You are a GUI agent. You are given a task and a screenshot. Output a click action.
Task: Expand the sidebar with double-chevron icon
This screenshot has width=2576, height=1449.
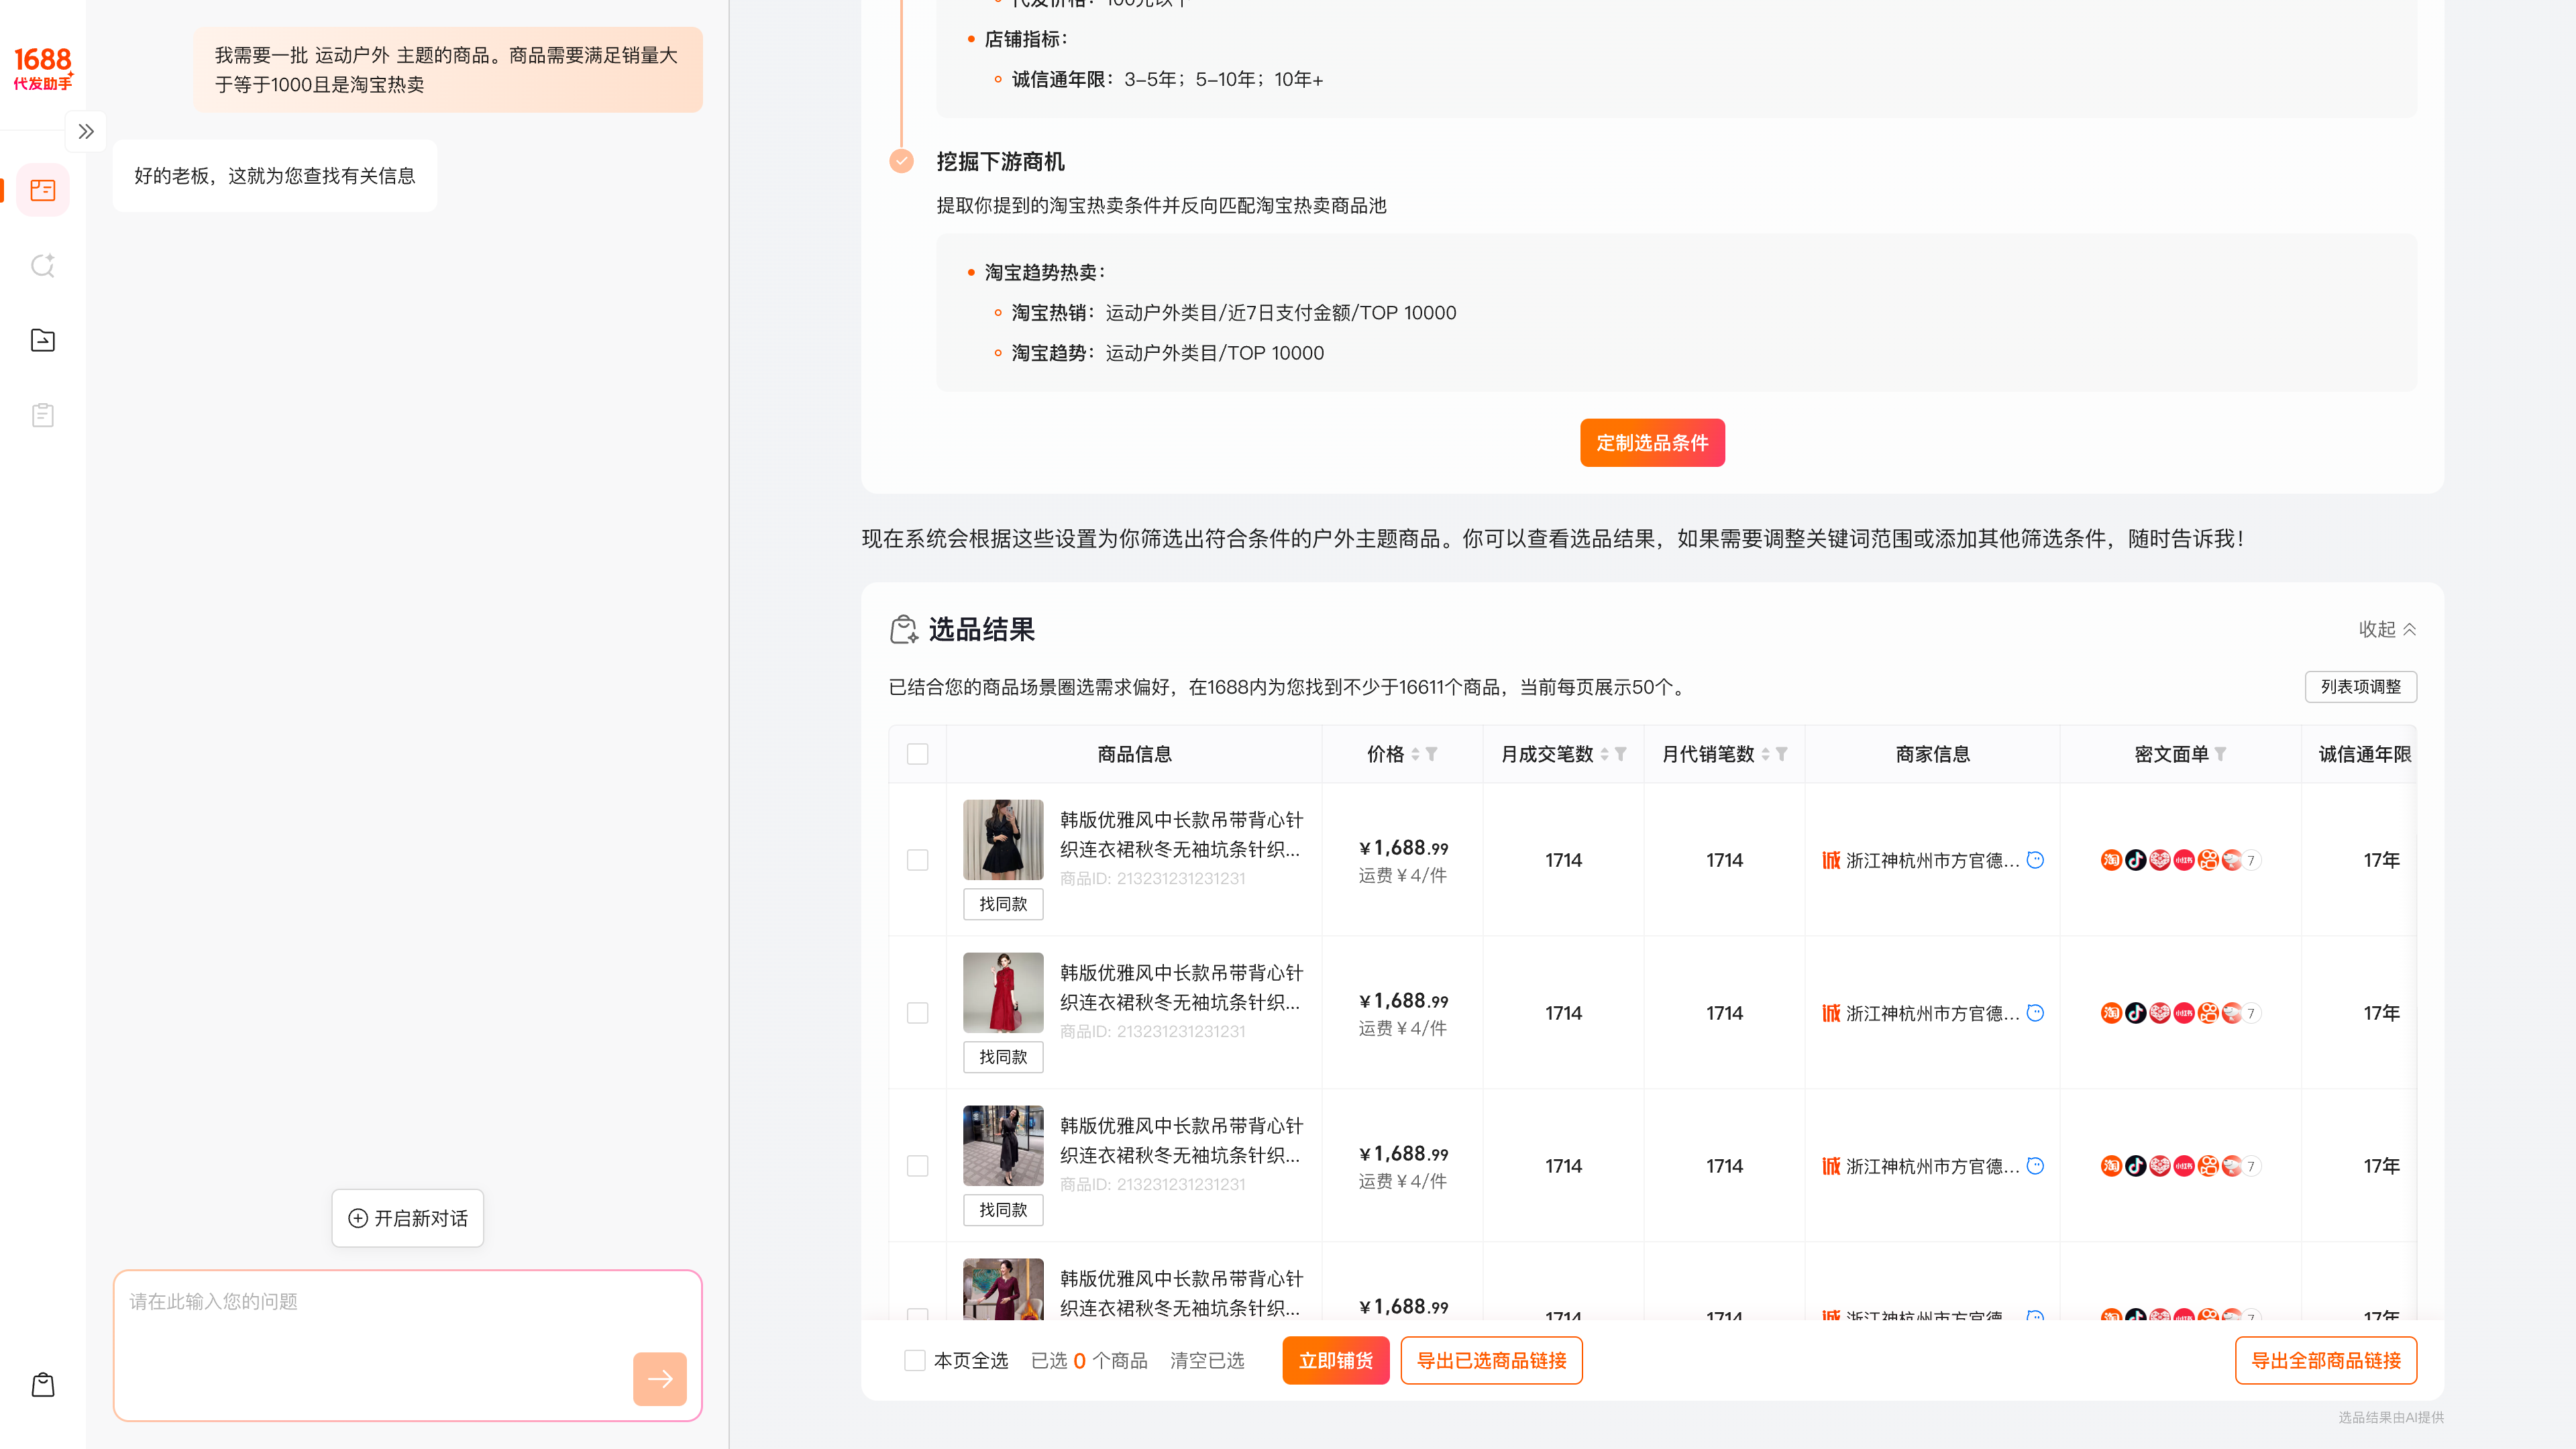86,131
